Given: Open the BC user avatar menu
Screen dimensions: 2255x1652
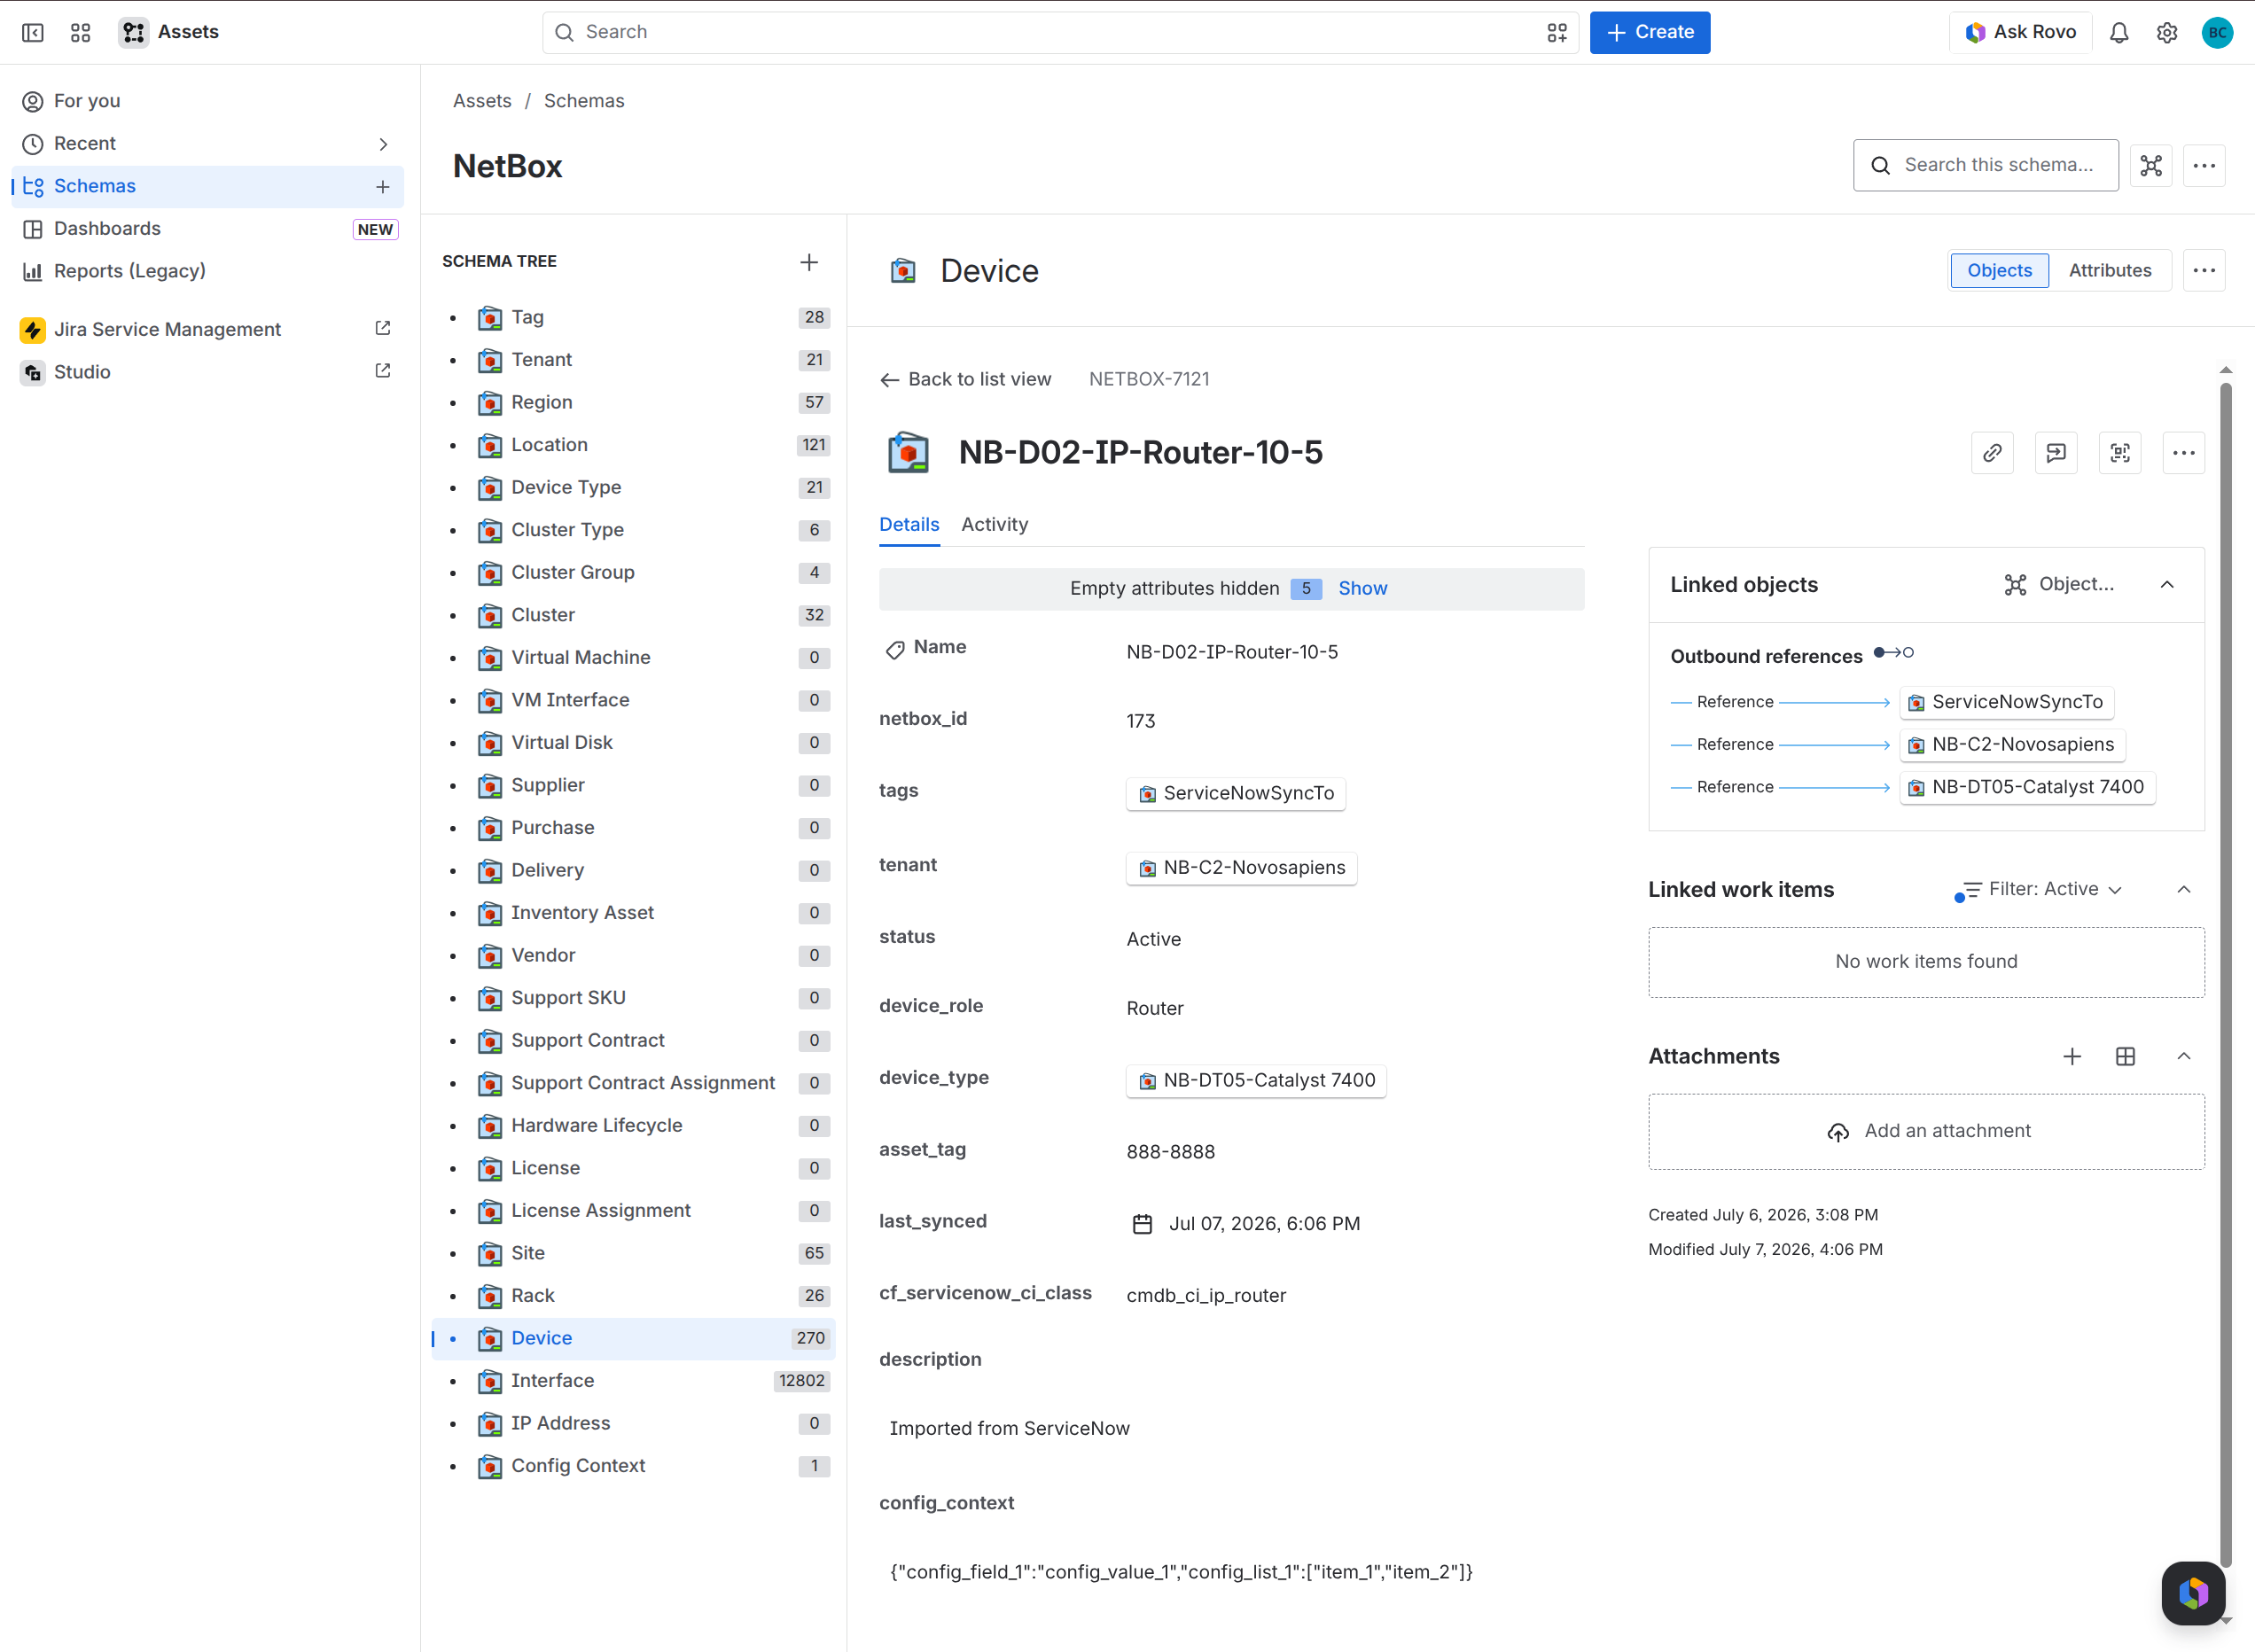Looking at the screenshot, I should pyautogui.click(x=2217, y=33).
